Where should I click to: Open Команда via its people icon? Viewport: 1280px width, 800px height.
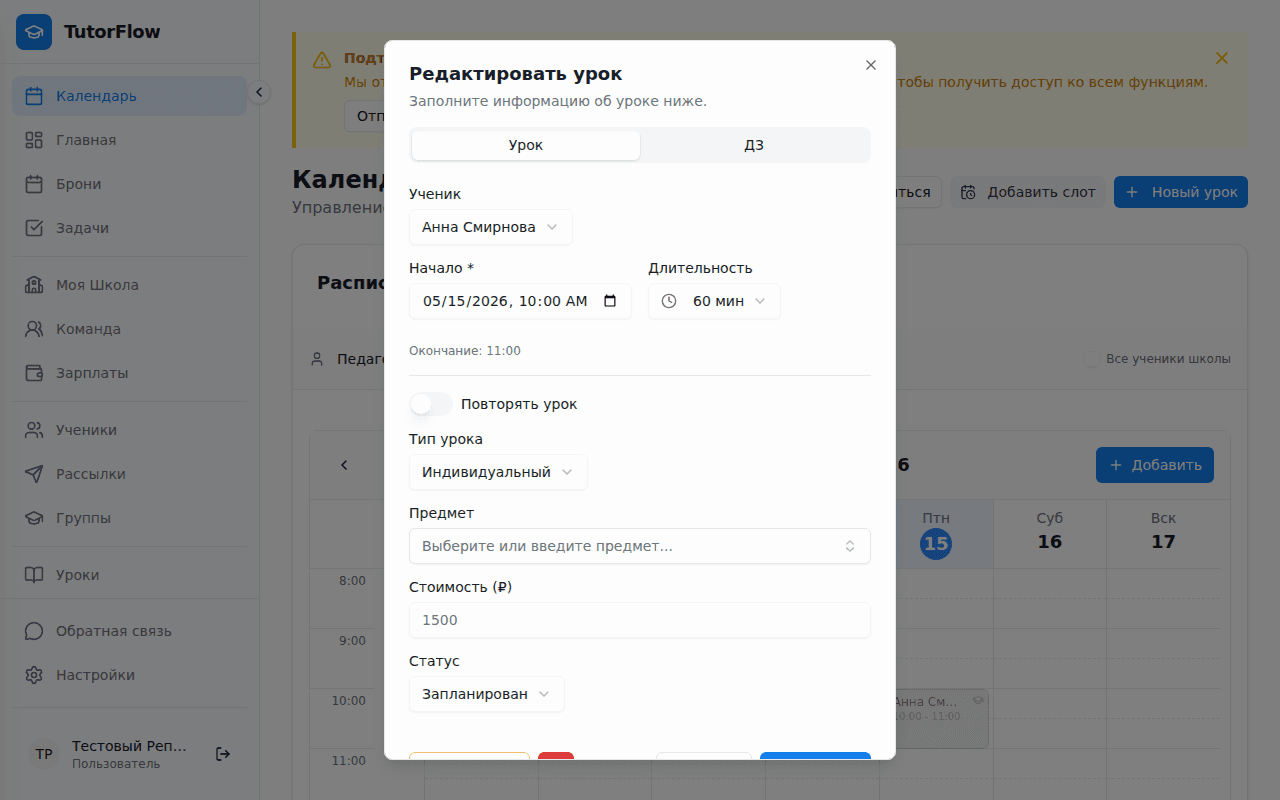(x=34, y=329)
